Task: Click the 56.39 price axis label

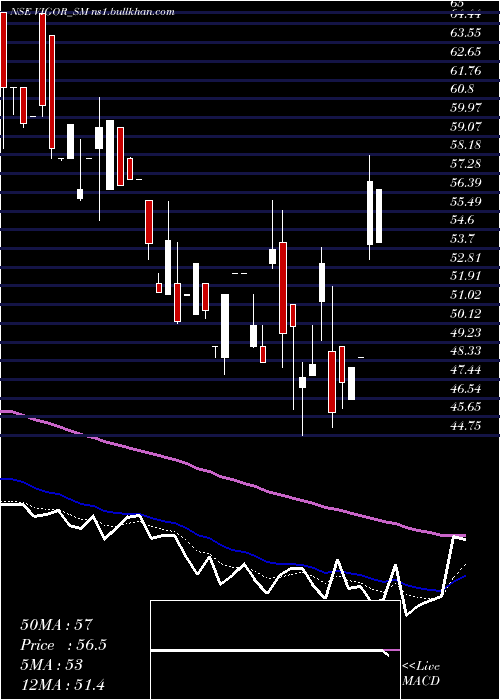Action: click(x=466, y=183)
